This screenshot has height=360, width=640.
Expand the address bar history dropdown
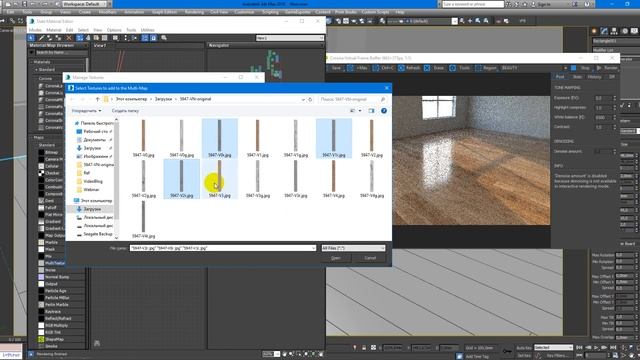(303, 99)
